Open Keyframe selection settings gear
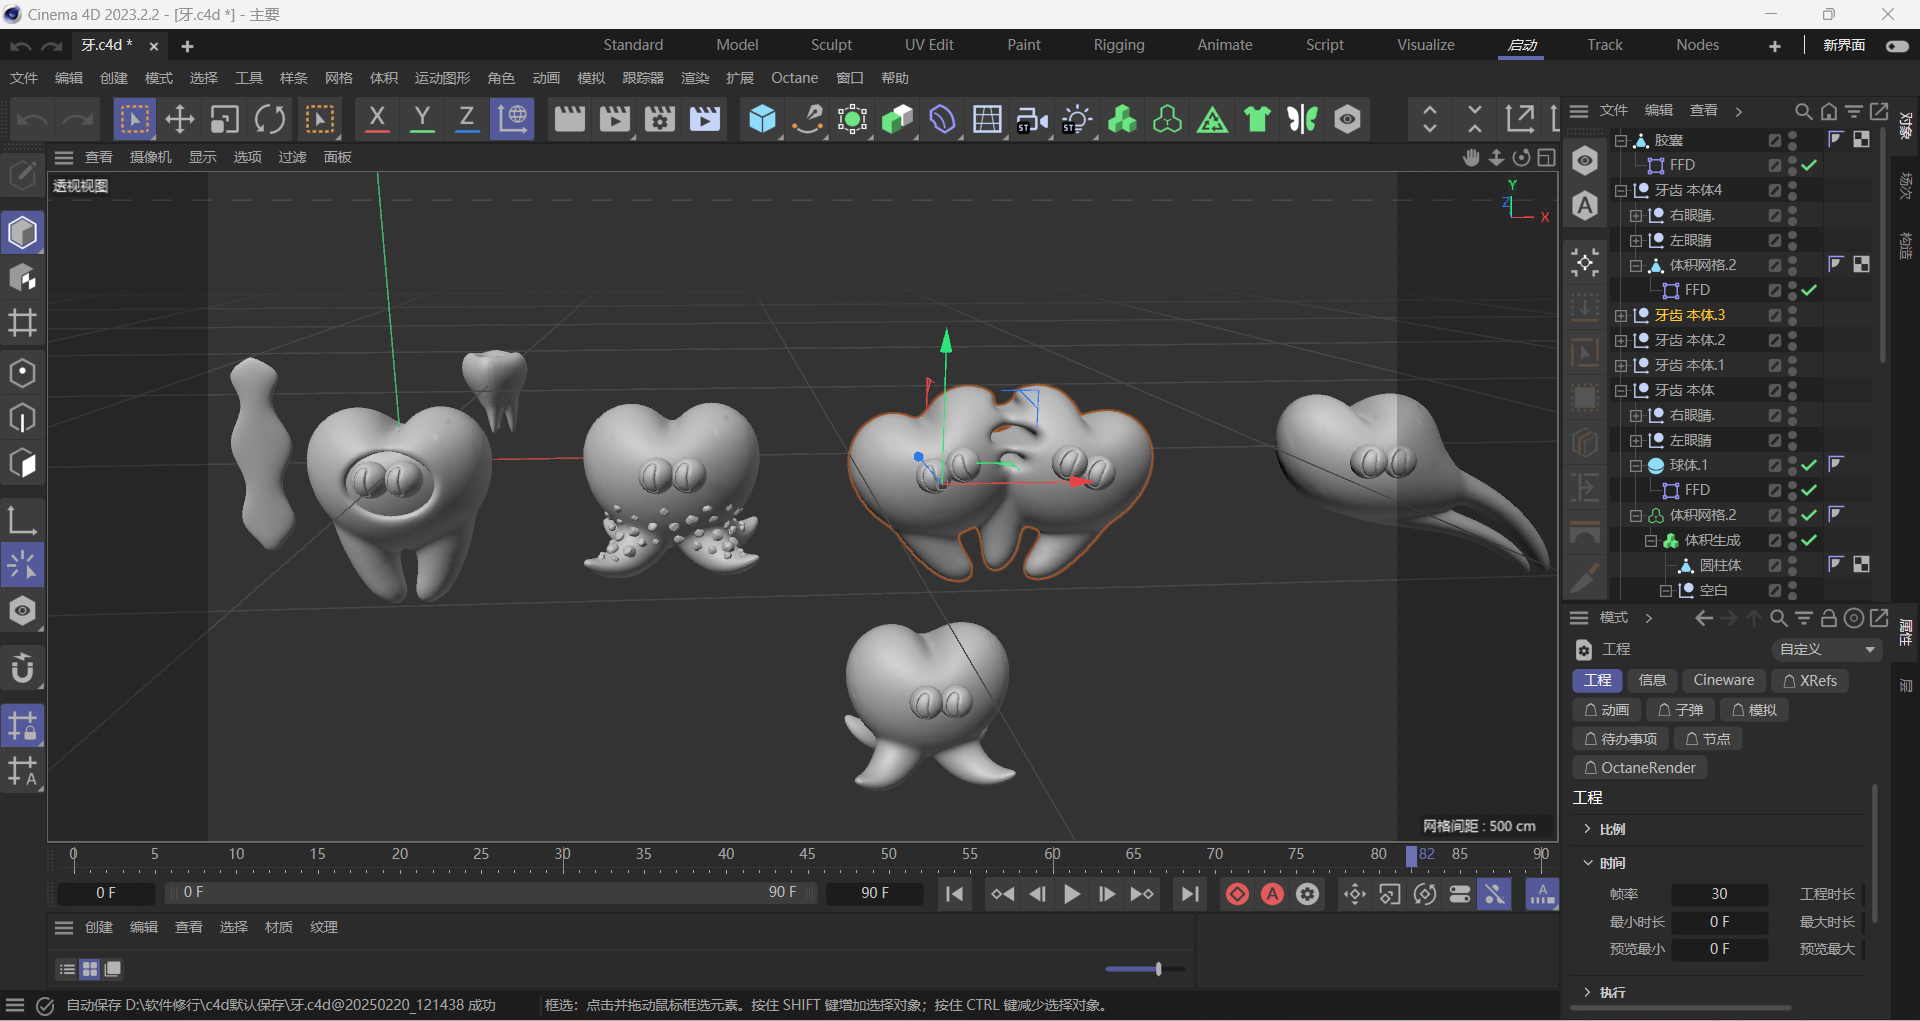 point(1307,894)
